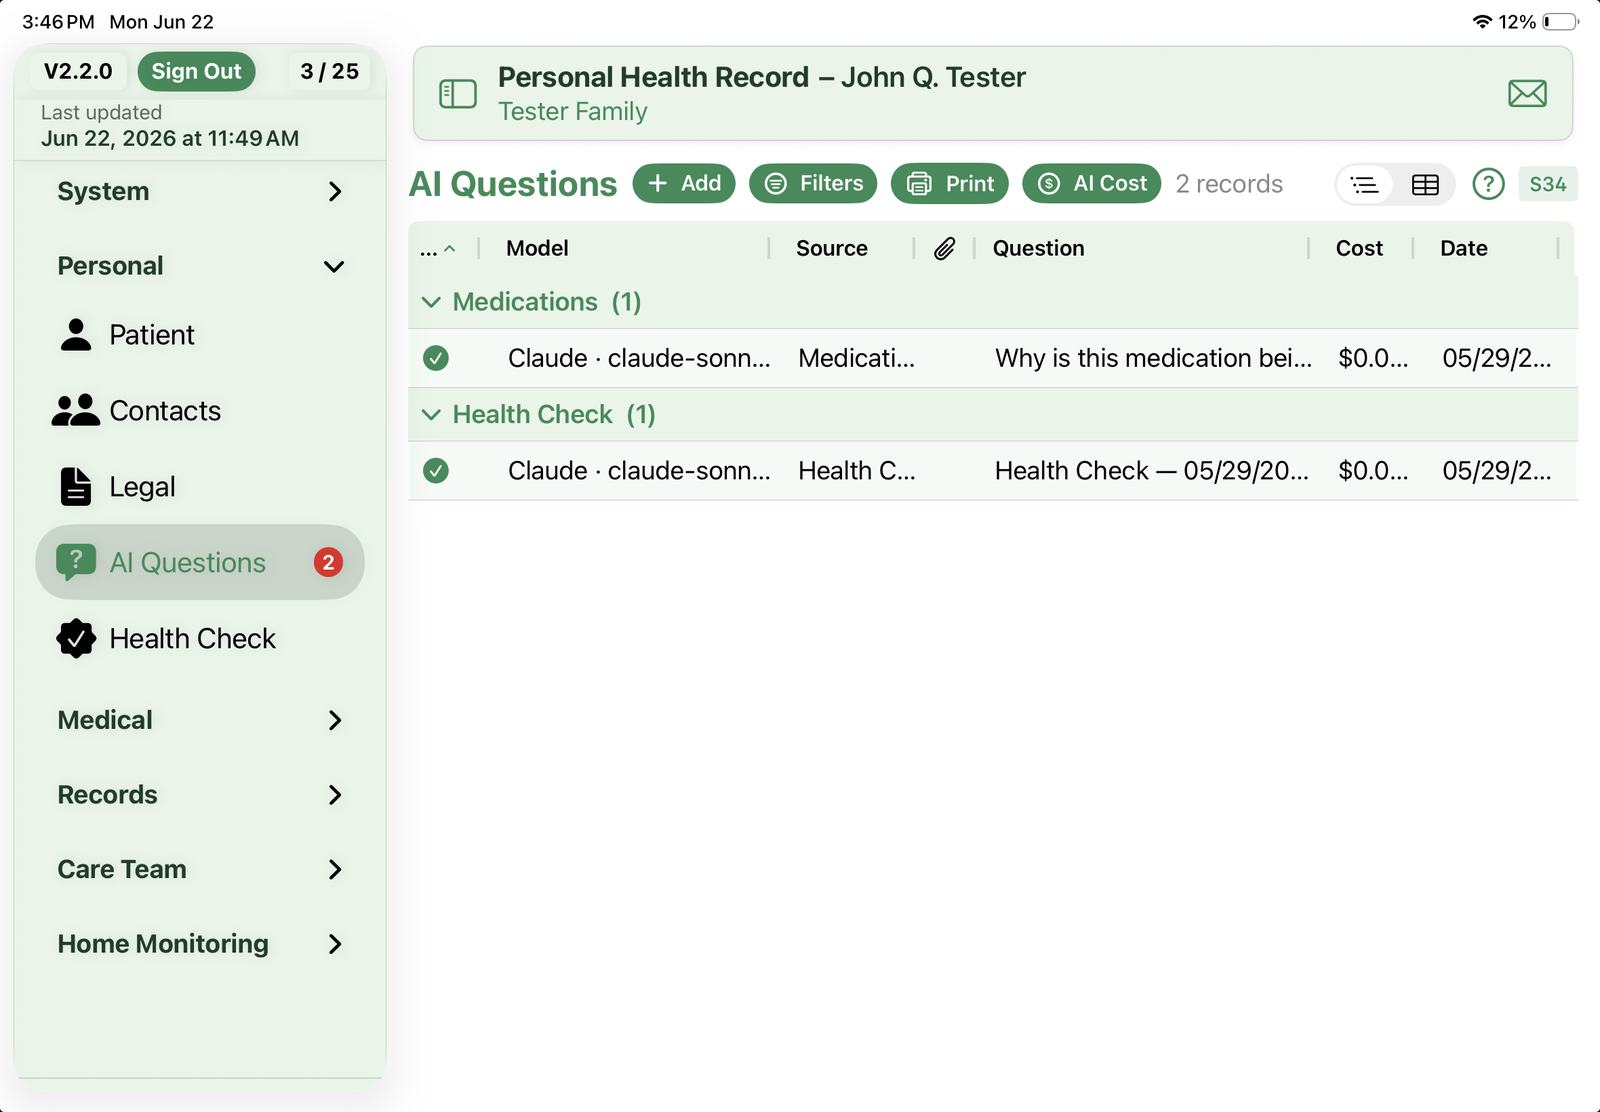Toggle the sidebar panel icon

(458, 94)
